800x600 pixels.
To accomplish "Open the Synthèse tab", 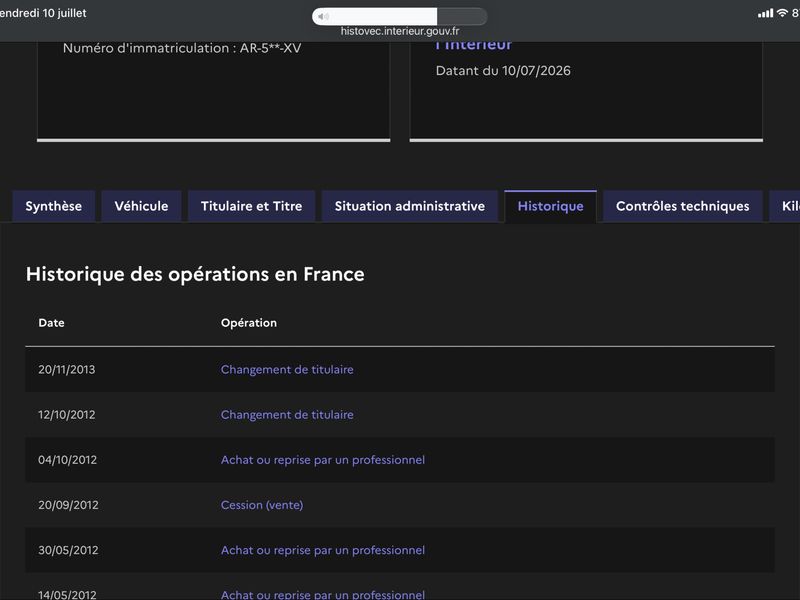I will pos(54,206).
